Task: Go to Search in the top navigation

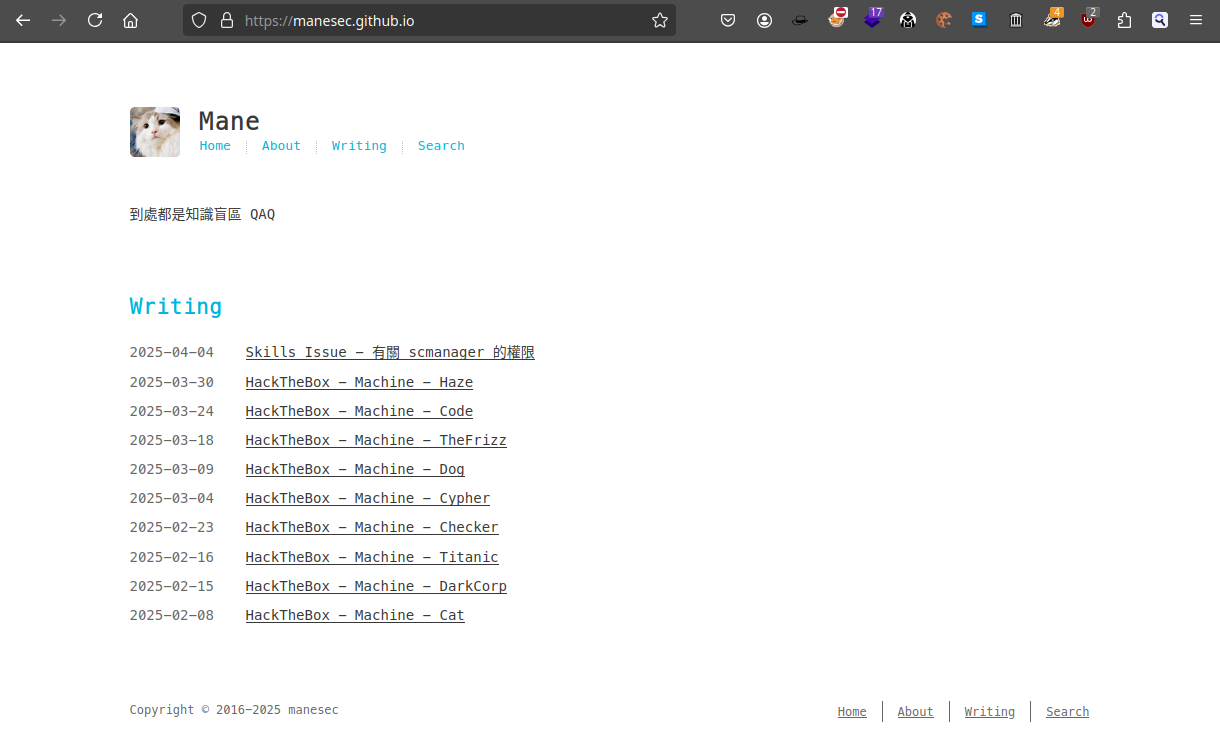Action: coord(441,146)
